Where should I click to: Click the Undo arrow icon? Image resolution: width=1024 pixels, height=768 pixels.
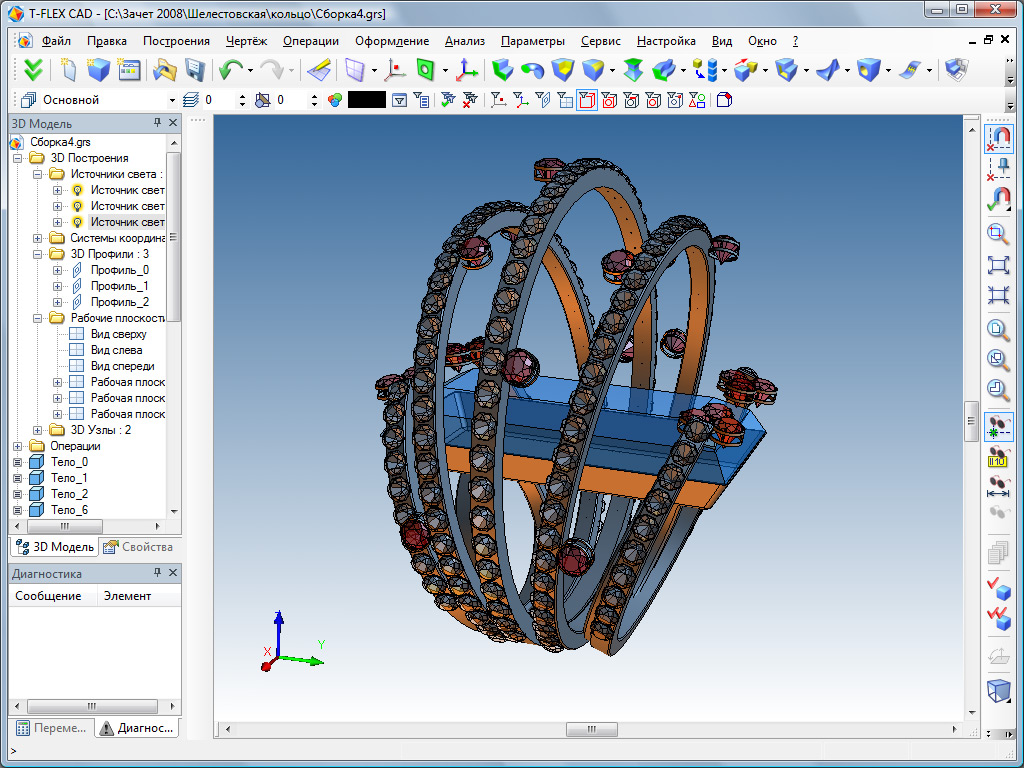tap(231, 70)
